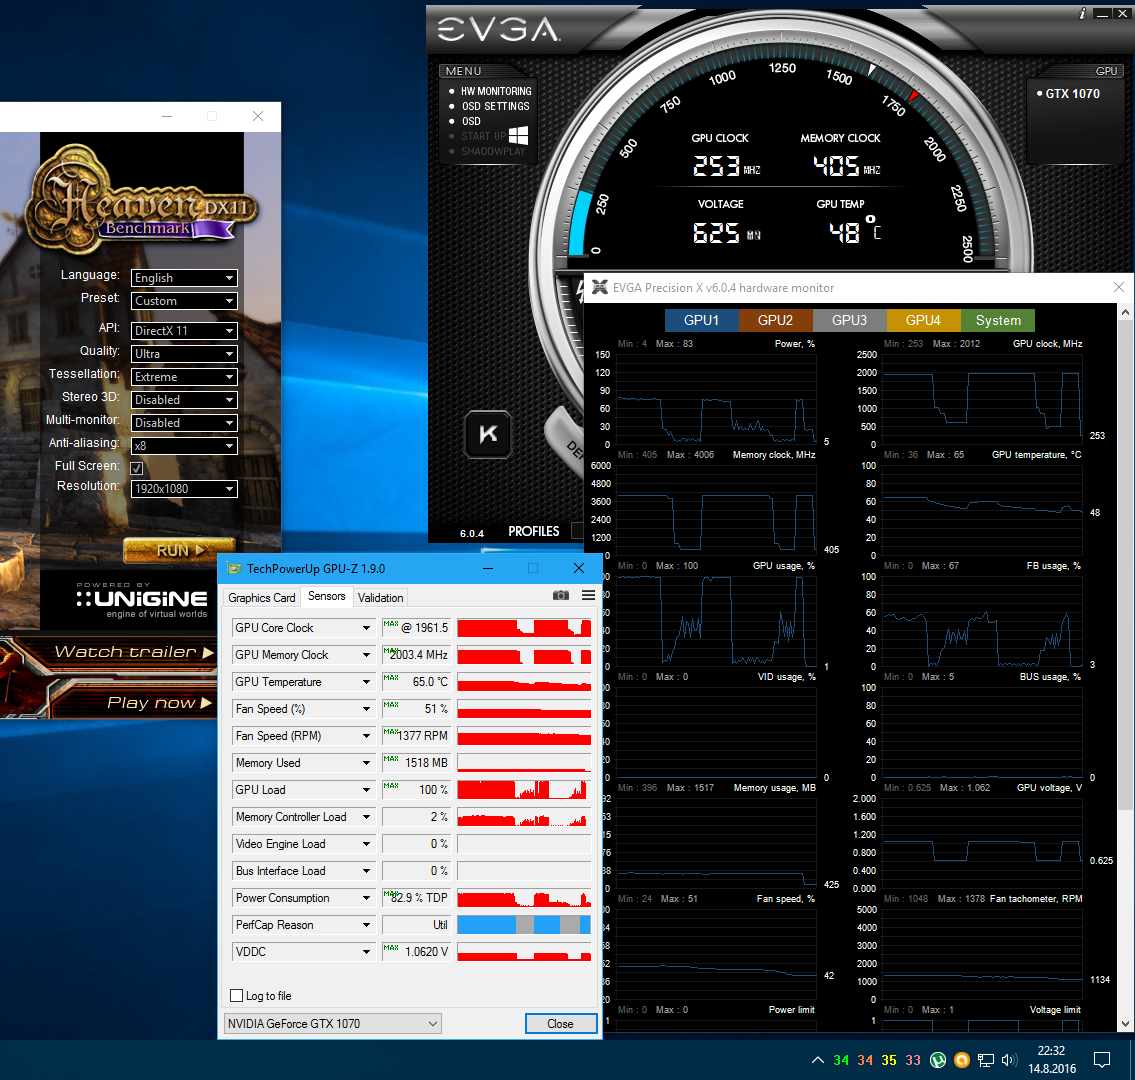This screenshot has width=1135, height=1080.
Task: Open the Stereo 3D dropdown
Action: pyautogui.click(x=184, y=400)
